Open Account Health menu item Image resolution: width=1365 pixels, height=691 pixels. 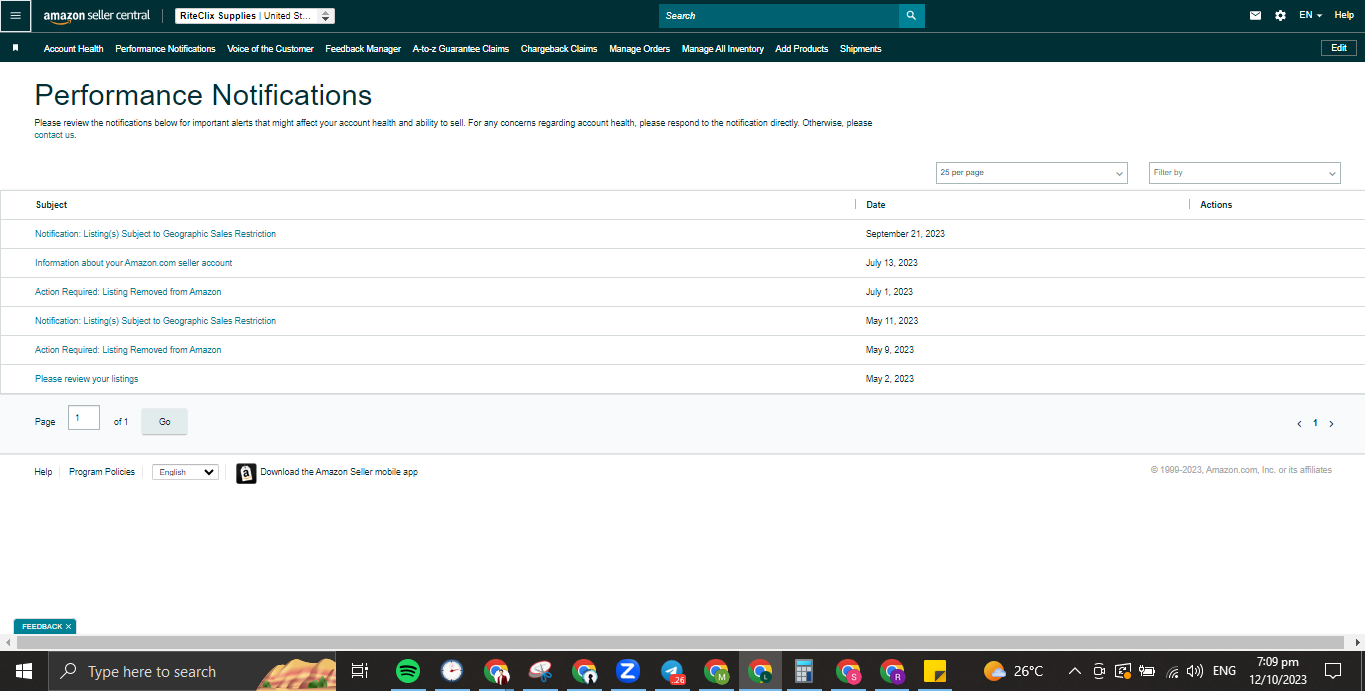point(74,49)
